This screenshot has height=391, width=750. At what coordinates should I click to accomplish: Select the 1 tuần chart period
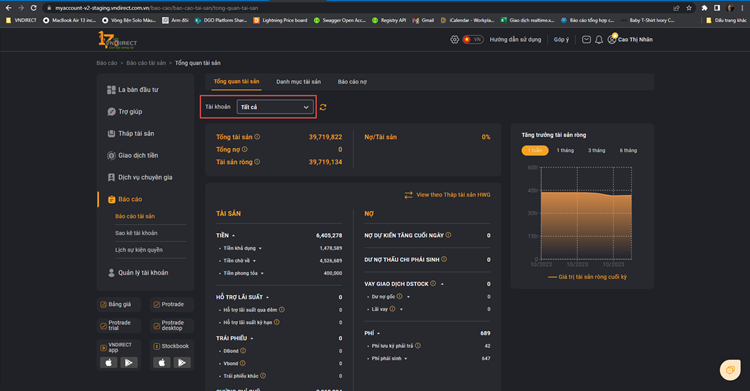(535, 150)
